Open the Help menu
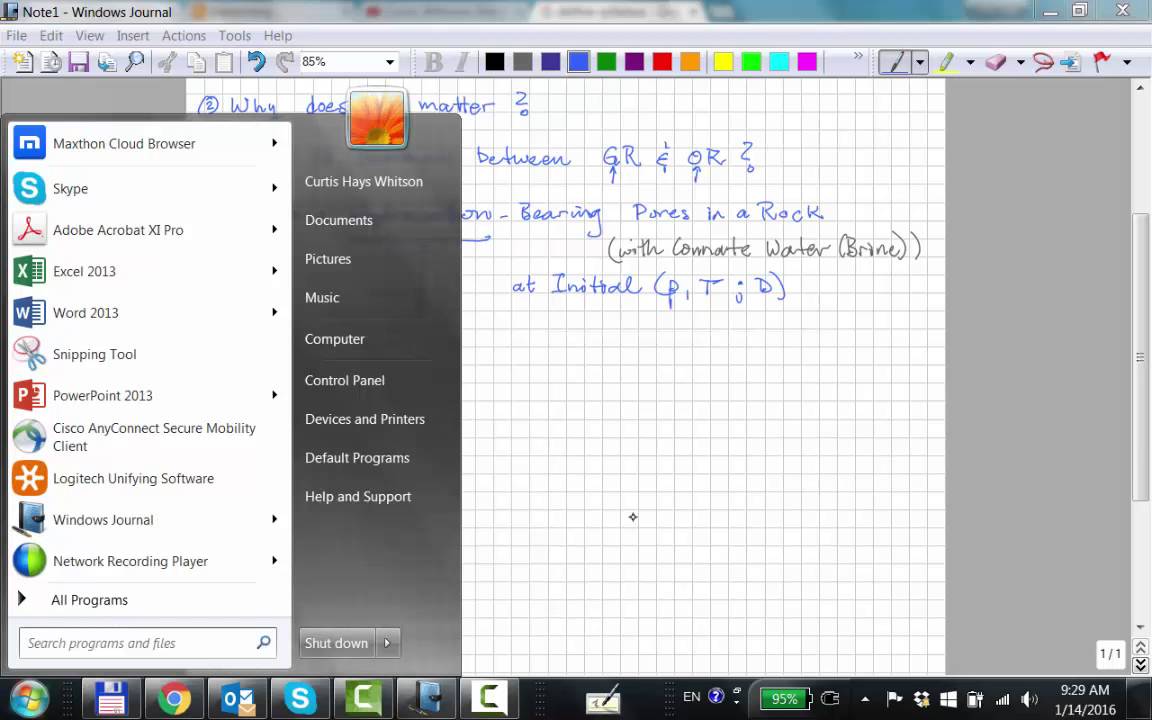The image size is (1152, 720). tap(278, 35)
